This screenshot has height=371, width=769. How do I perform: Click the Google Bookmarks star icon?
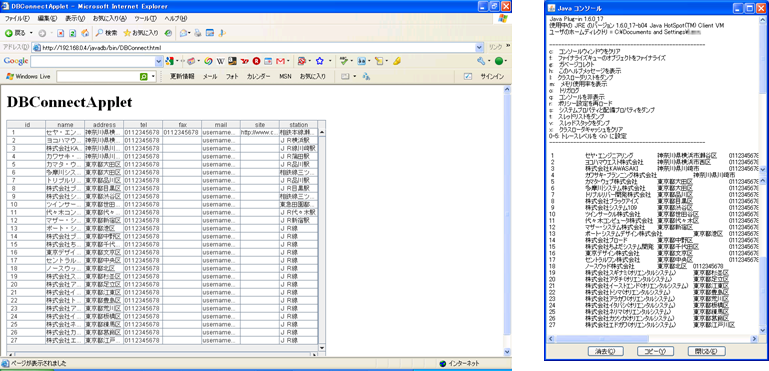[320, 61]
